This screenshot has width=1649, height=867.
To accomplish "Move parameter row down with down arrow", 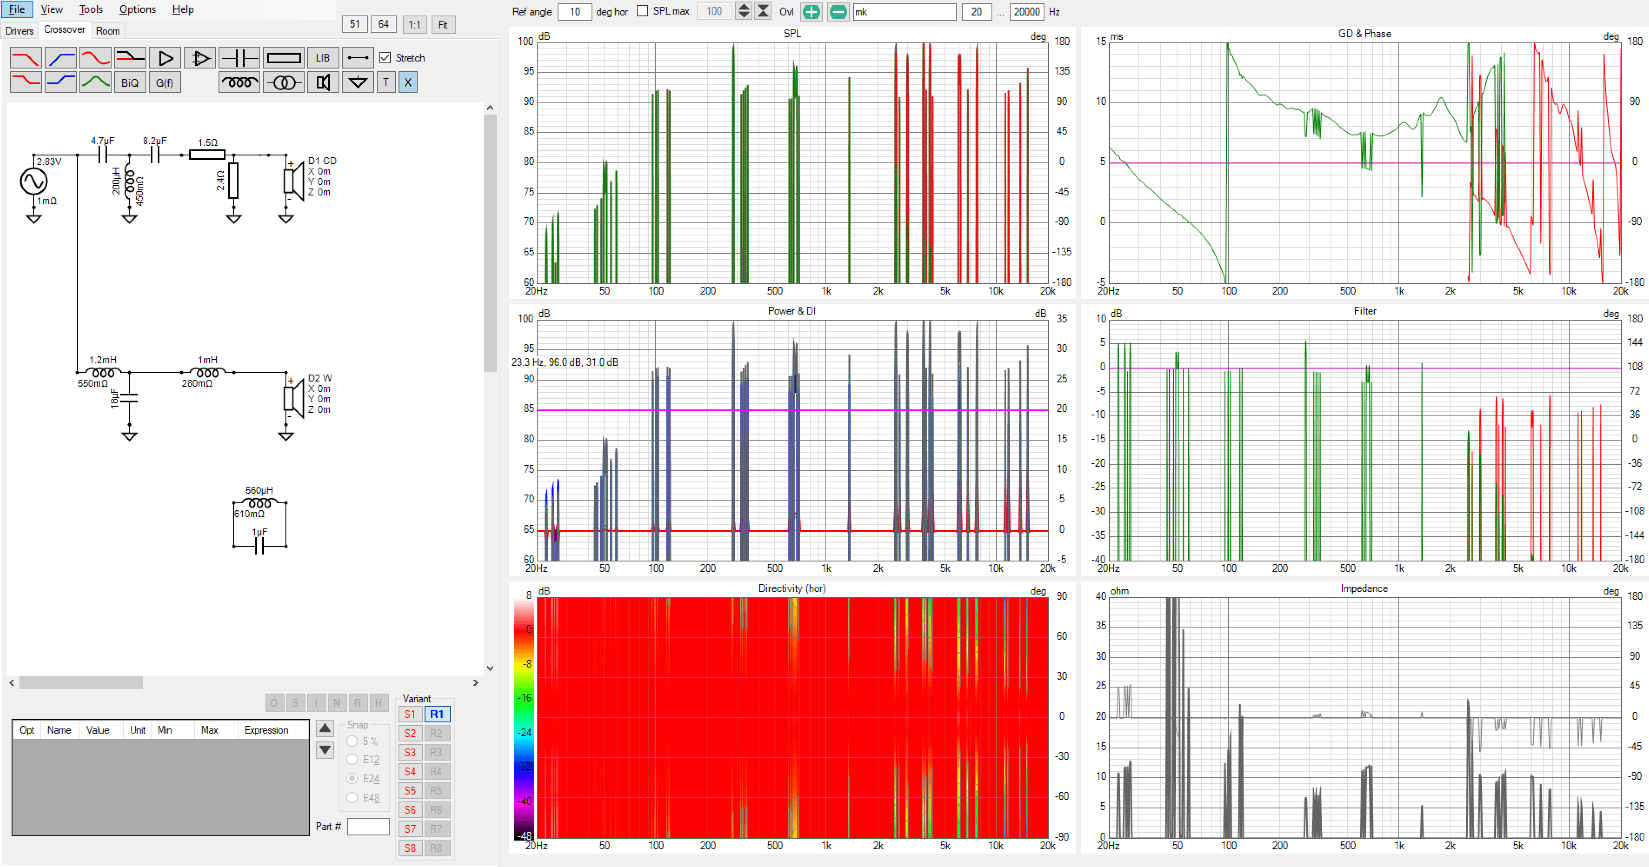I will (325, 750).
